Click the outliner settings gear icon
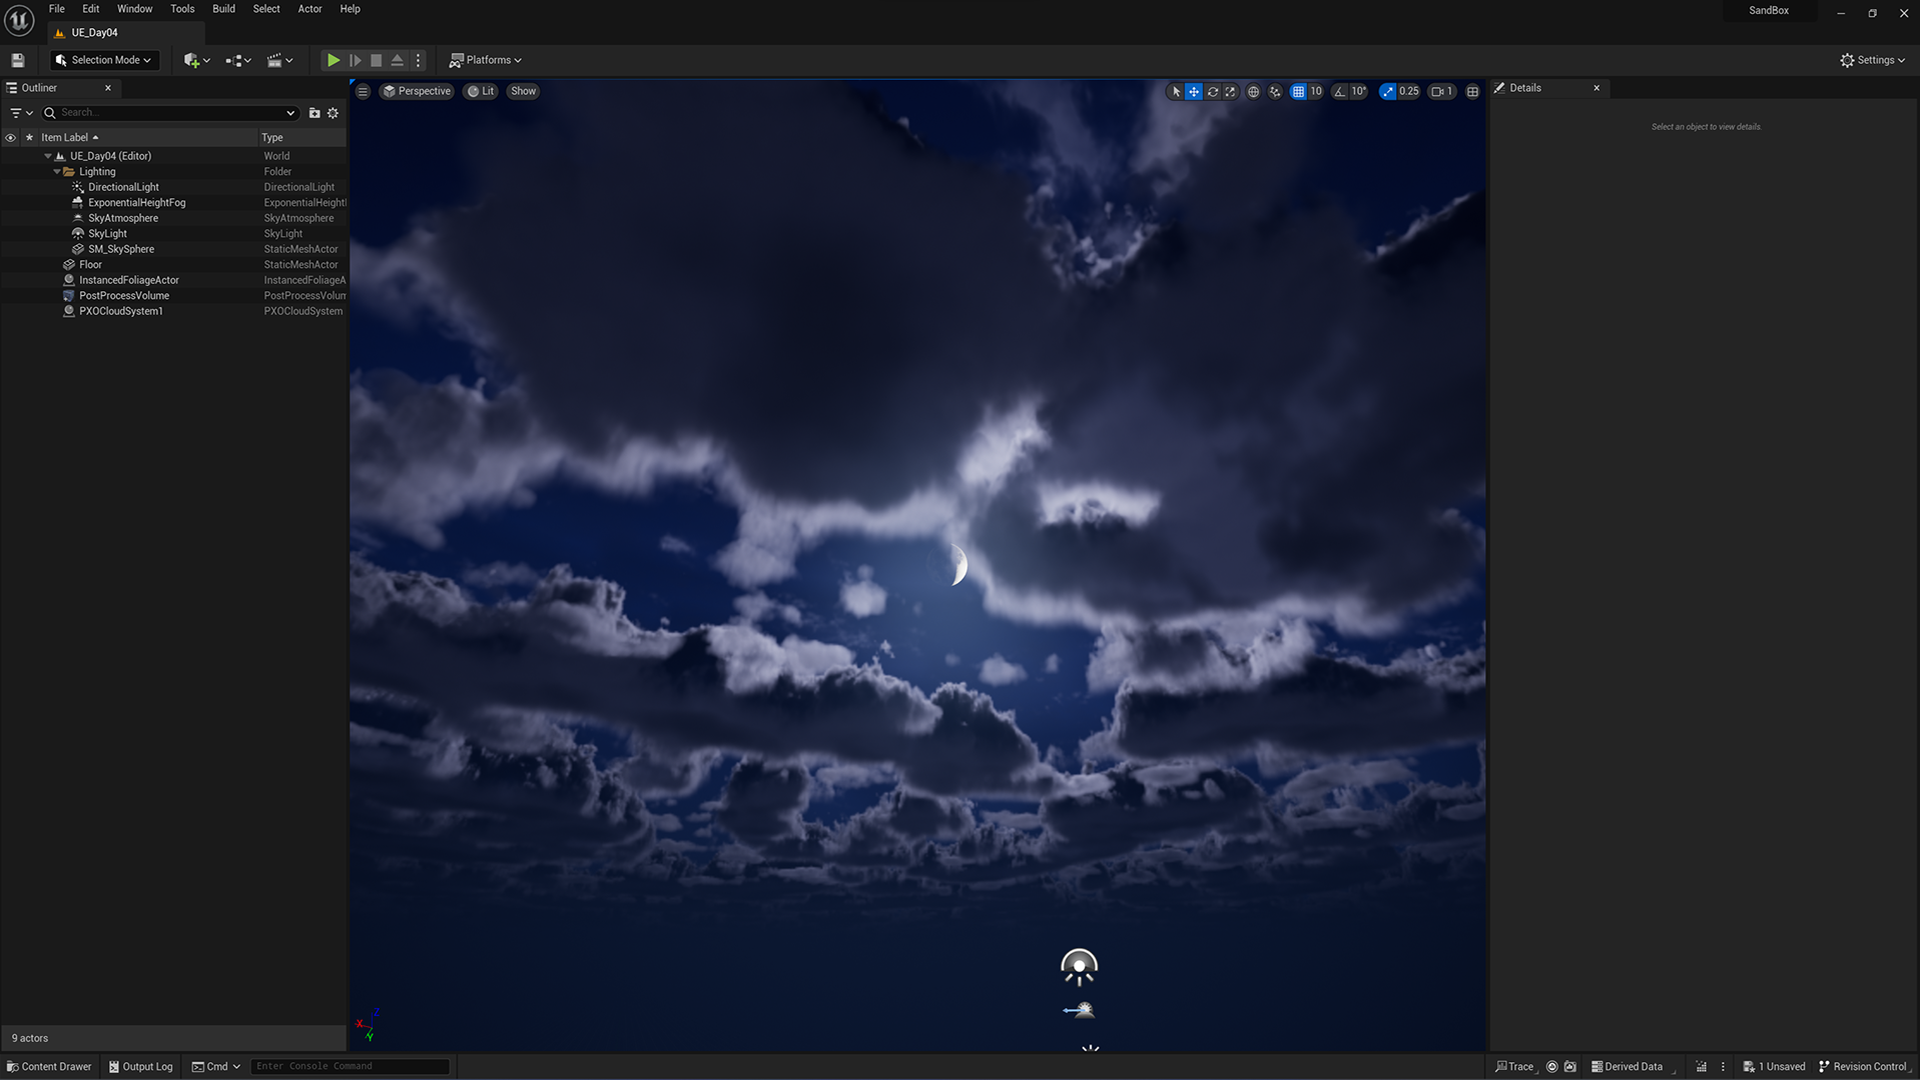The width and height of the screenshot is (1920, 1080). pos(333,113)
